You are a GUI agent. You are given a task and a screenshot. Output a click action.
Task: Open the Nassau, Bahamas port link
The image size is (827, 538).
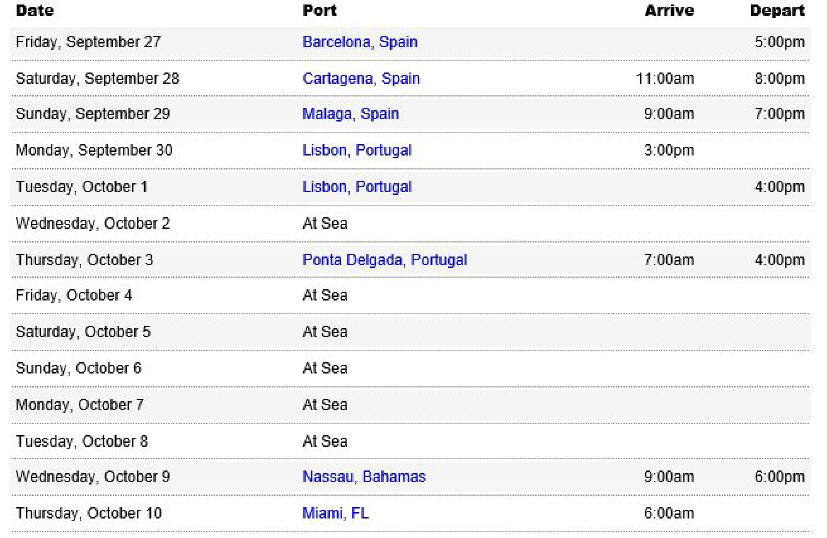(x=363, y=477)
